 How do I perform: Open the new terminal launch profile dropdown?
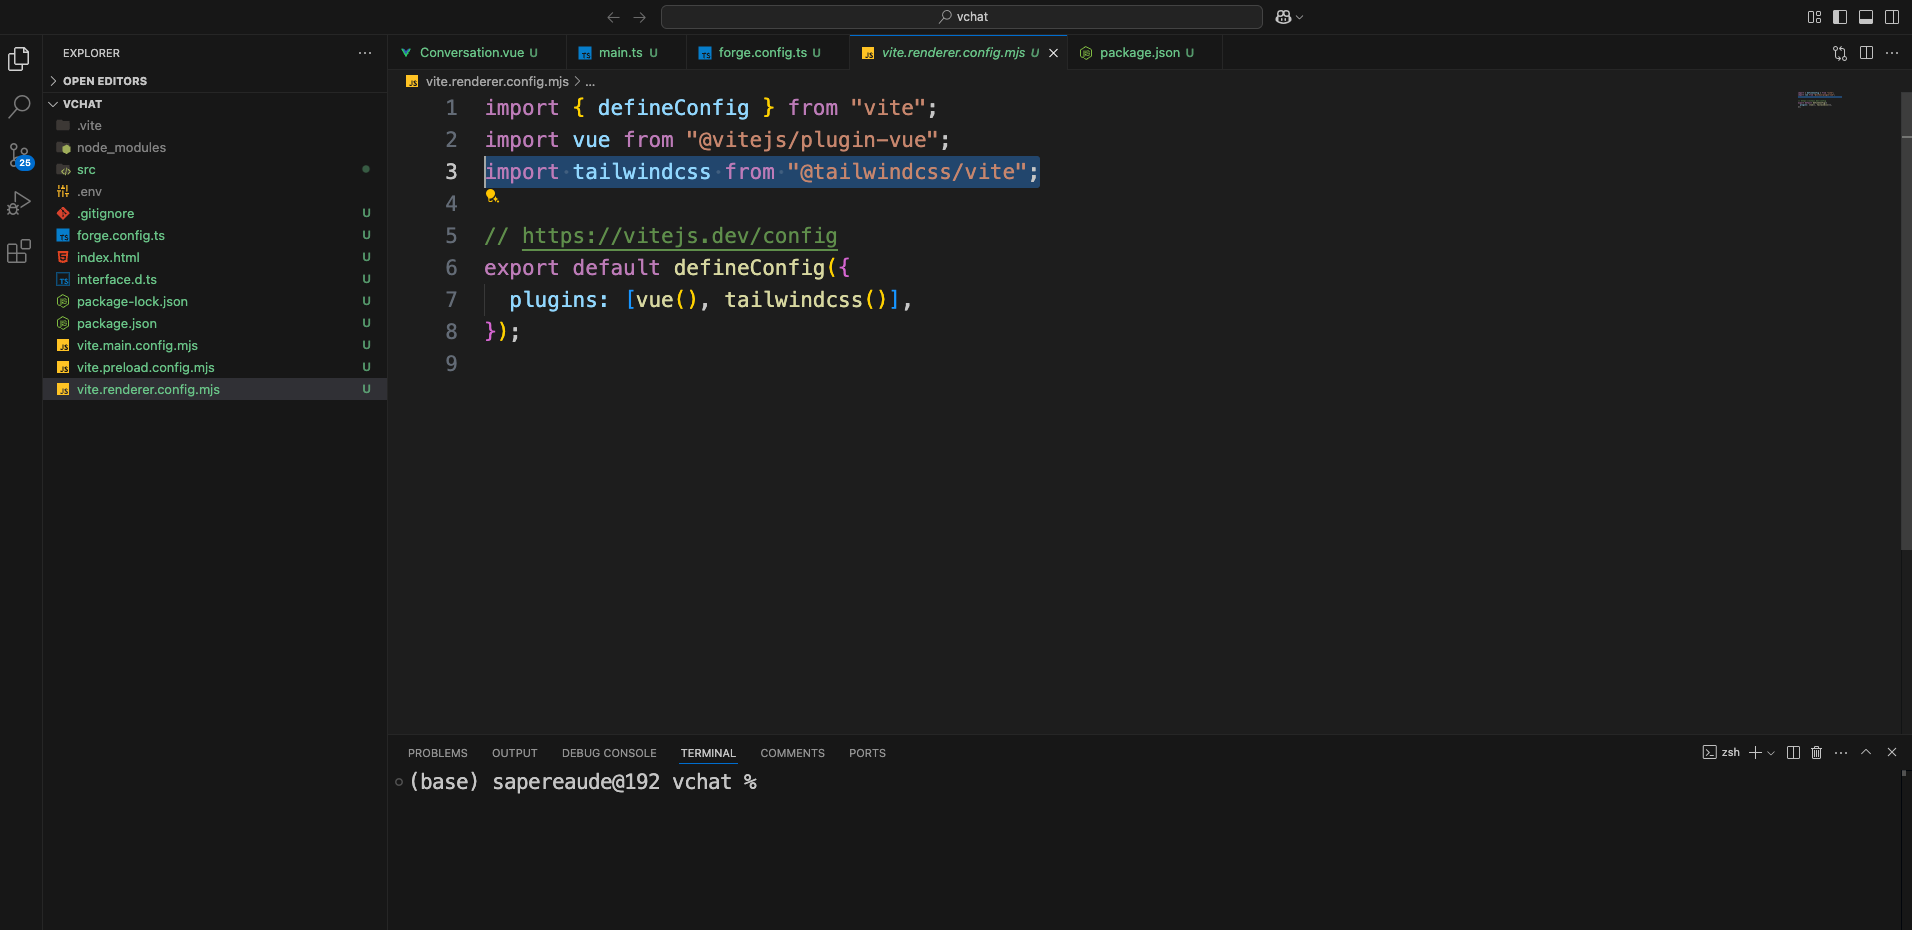click(x=1772, y=753)
